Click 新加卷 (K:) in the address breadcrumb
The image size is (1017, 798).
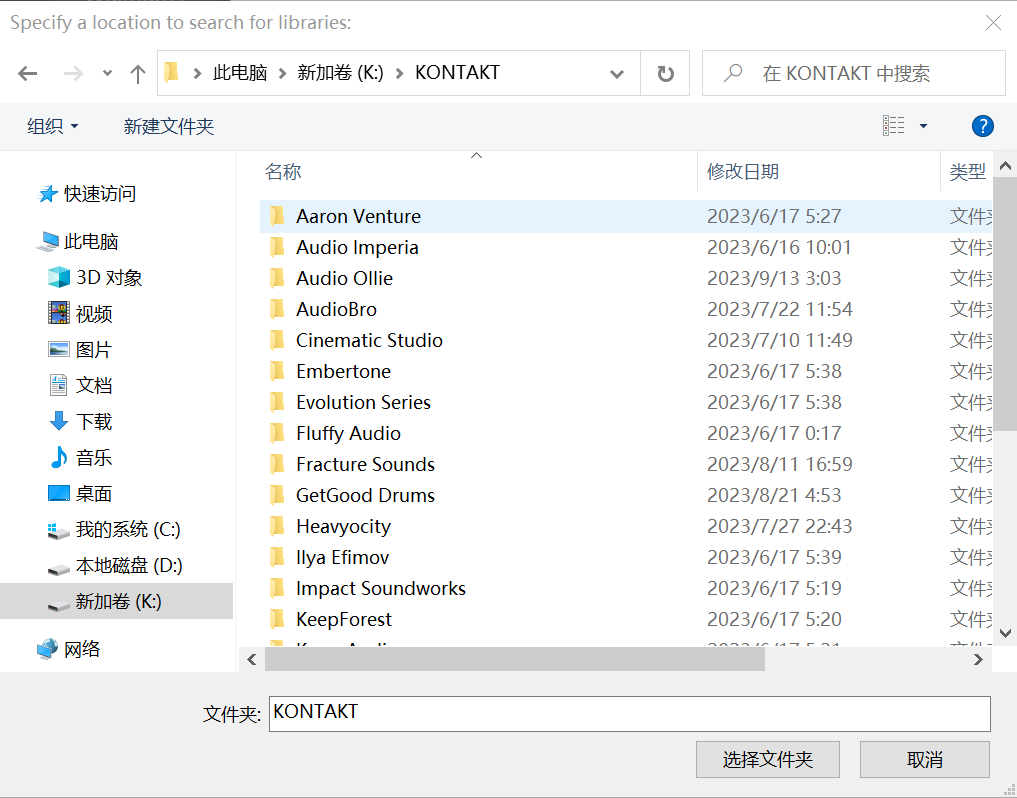tap(341, 73)
